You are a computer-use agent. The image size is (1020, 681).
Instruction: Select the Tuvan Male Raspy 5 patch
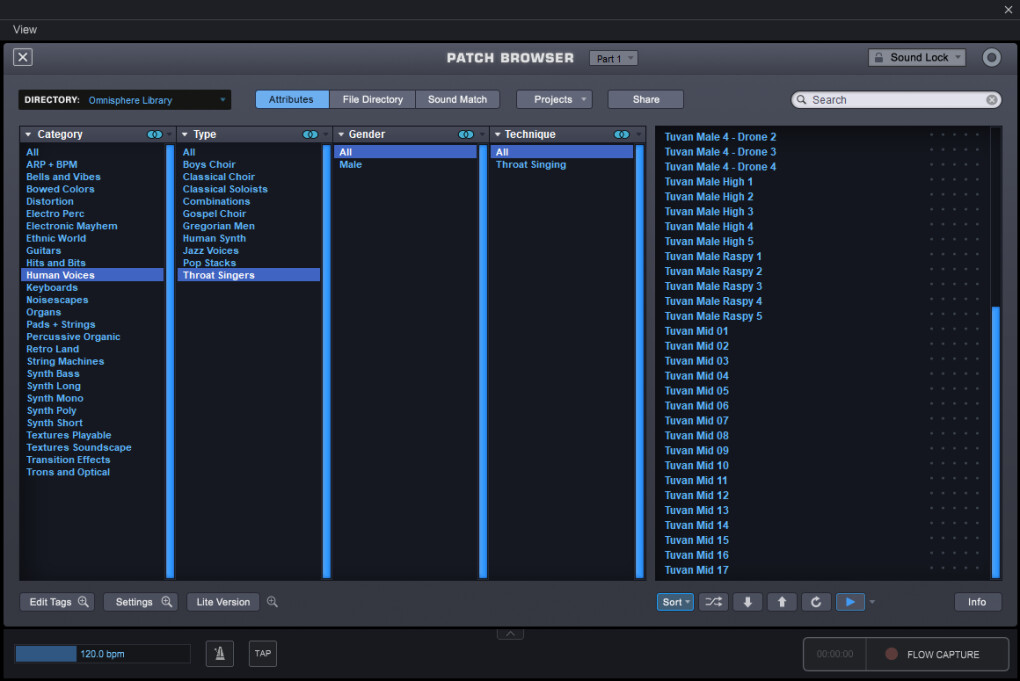823,316
